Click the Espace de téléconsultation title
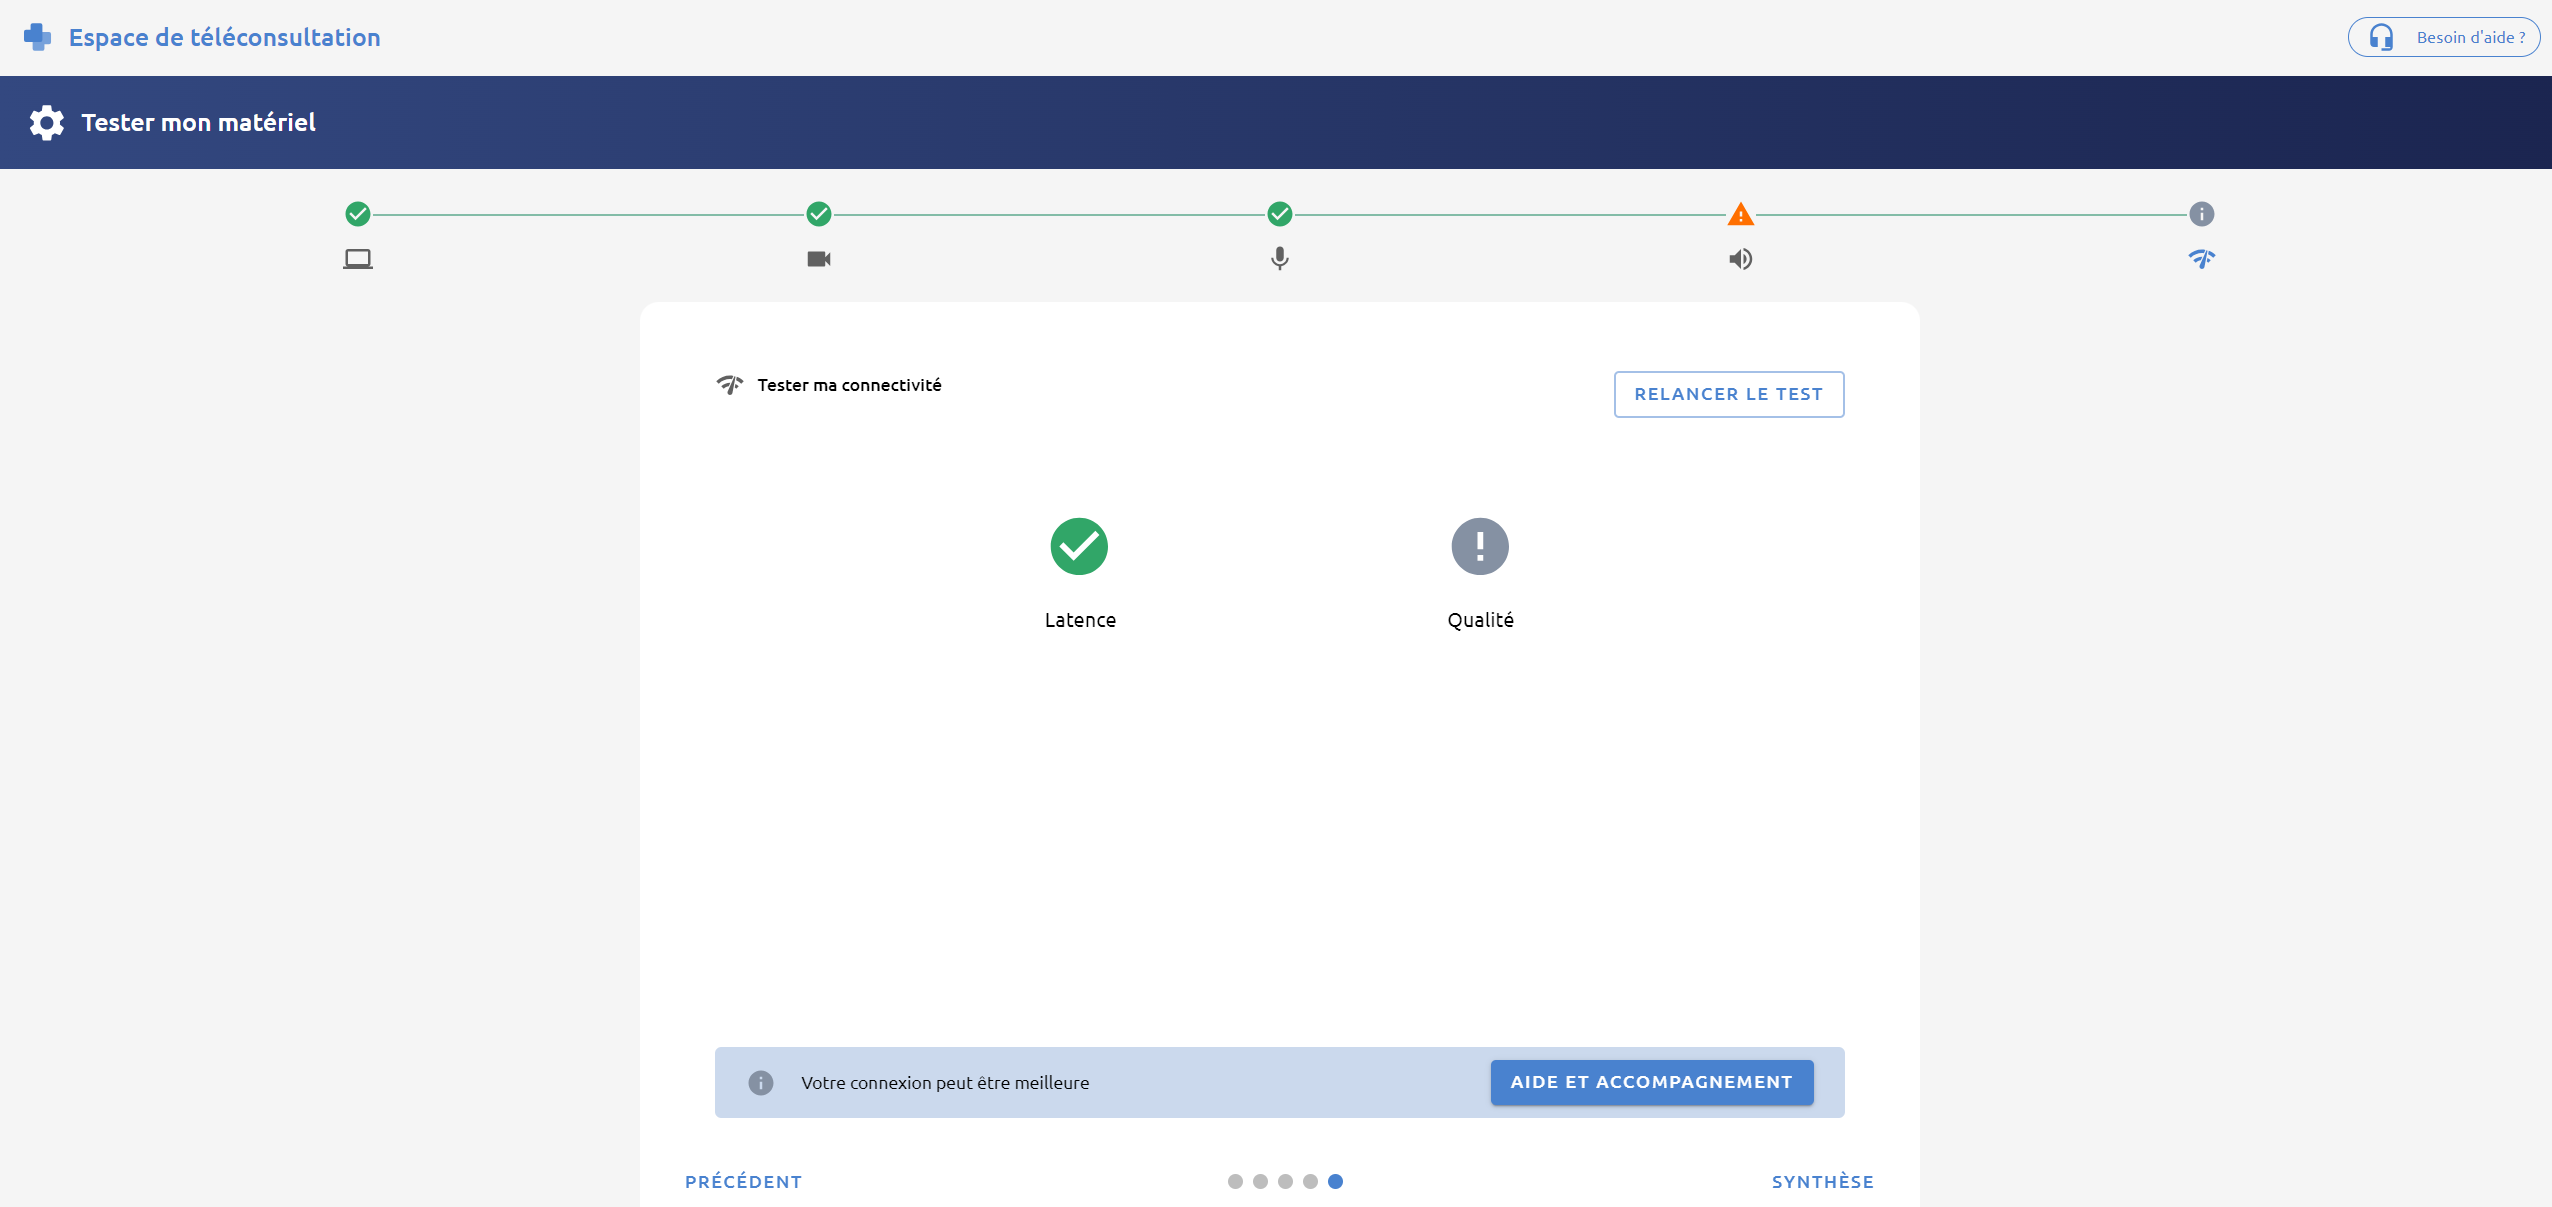The width and height of the screenshot is (2552, 1207). [x=225, y=37]
